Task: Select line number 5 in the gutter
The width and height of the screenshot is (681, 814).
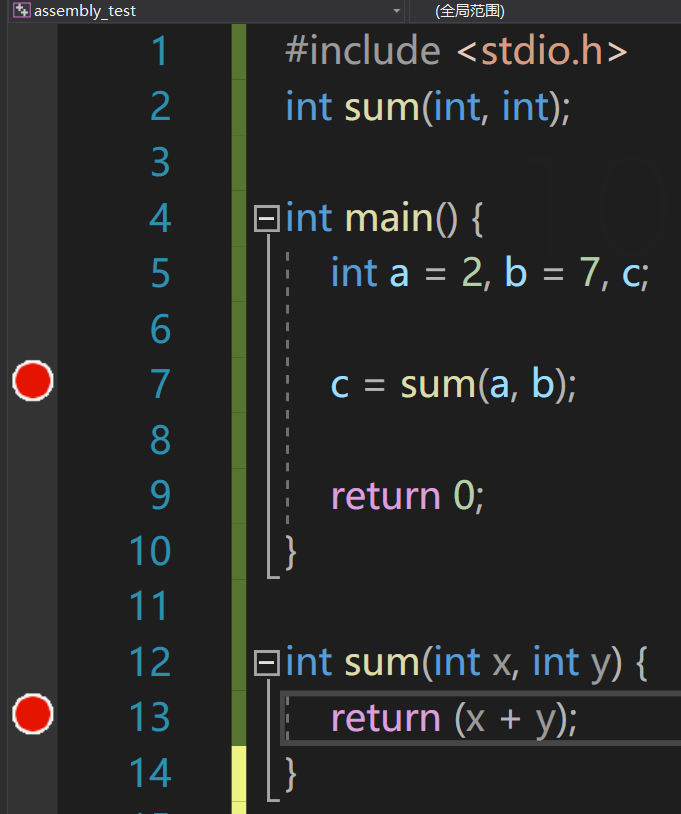Action: [160, 273]
